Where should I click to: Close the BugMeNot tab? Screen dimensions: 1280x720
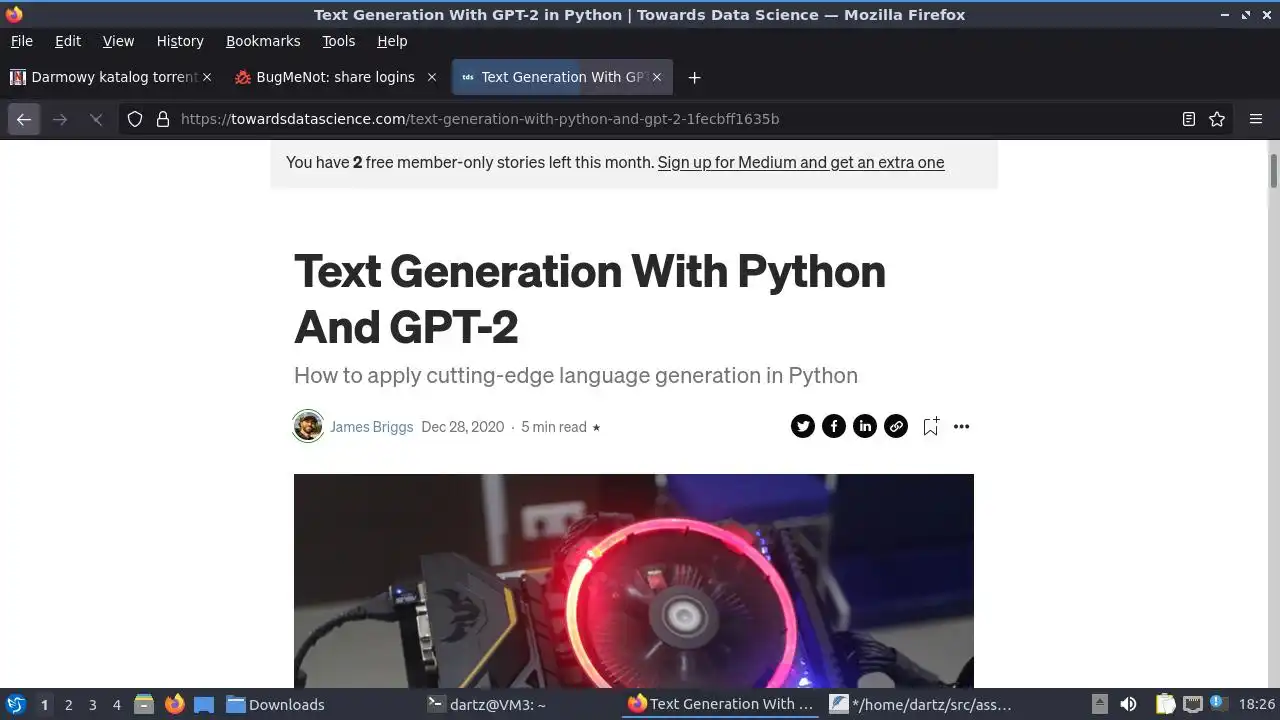point(432,77)
